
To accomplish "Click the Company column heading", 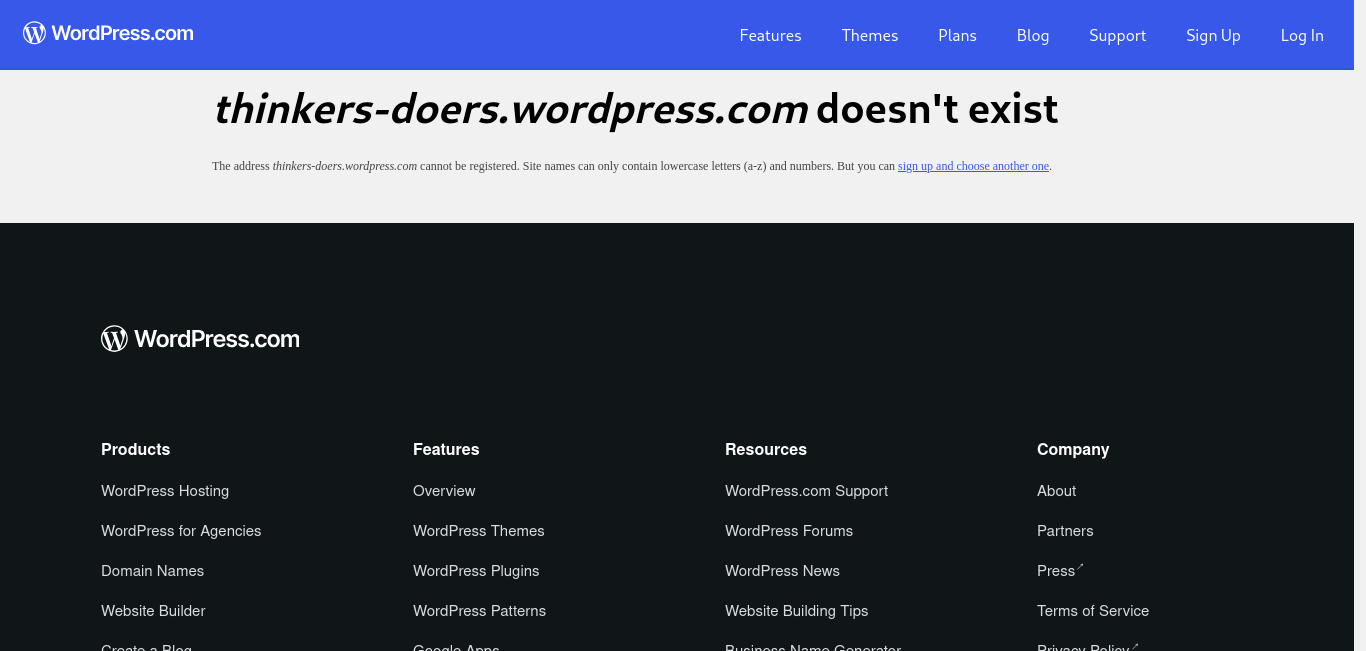I will coord(1073,450).
